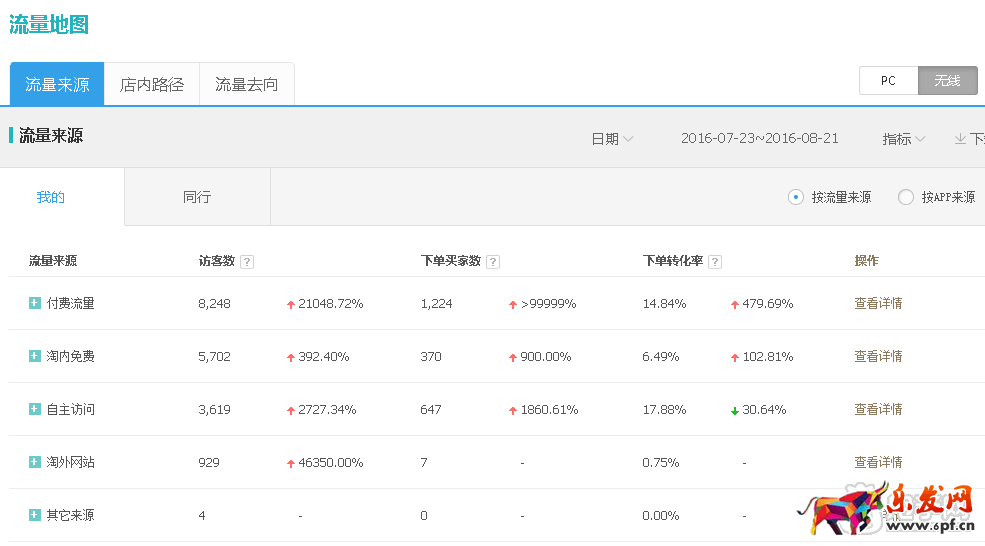This screenshot has width=985, height=546.
Task: Click 查看详情 for 自主访问
Action: click(878, 409)
